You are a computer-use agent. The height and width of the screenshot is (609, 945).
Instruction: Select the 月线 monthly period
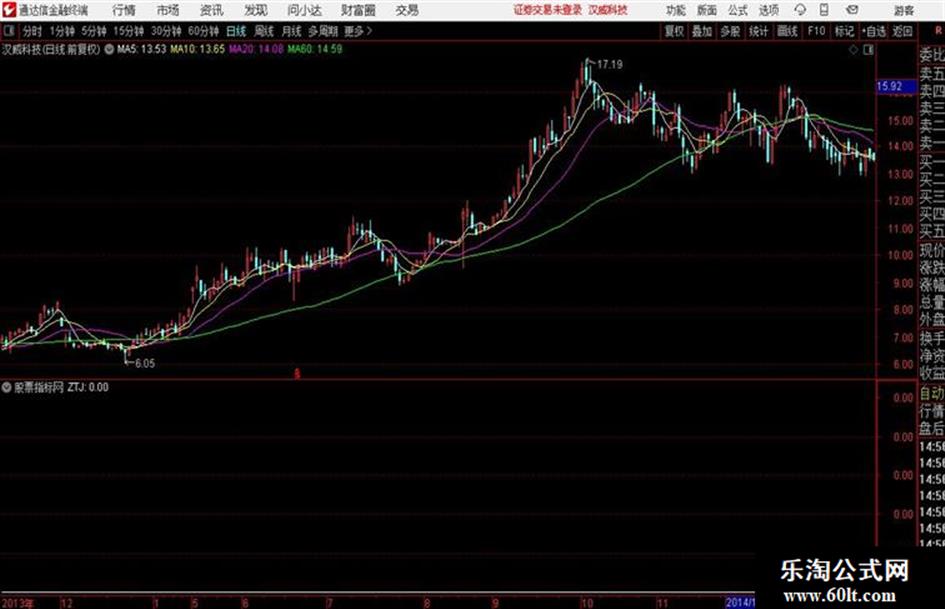(291, 31)
